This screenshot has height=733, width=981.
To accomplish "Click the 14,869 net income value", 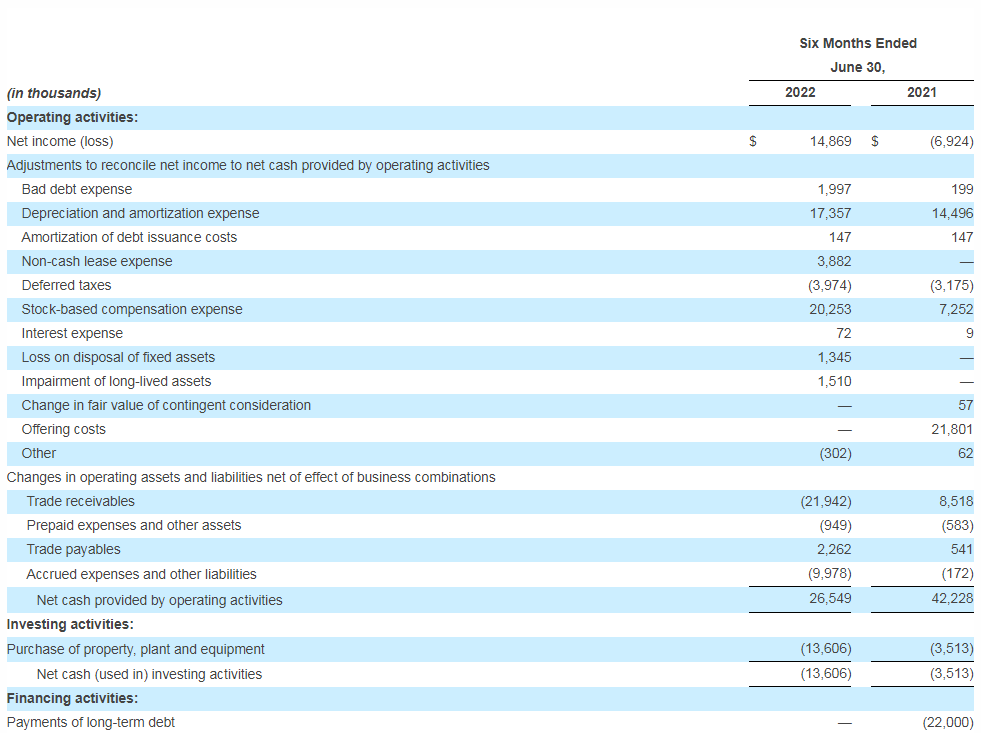I will [x=830, y=141].
